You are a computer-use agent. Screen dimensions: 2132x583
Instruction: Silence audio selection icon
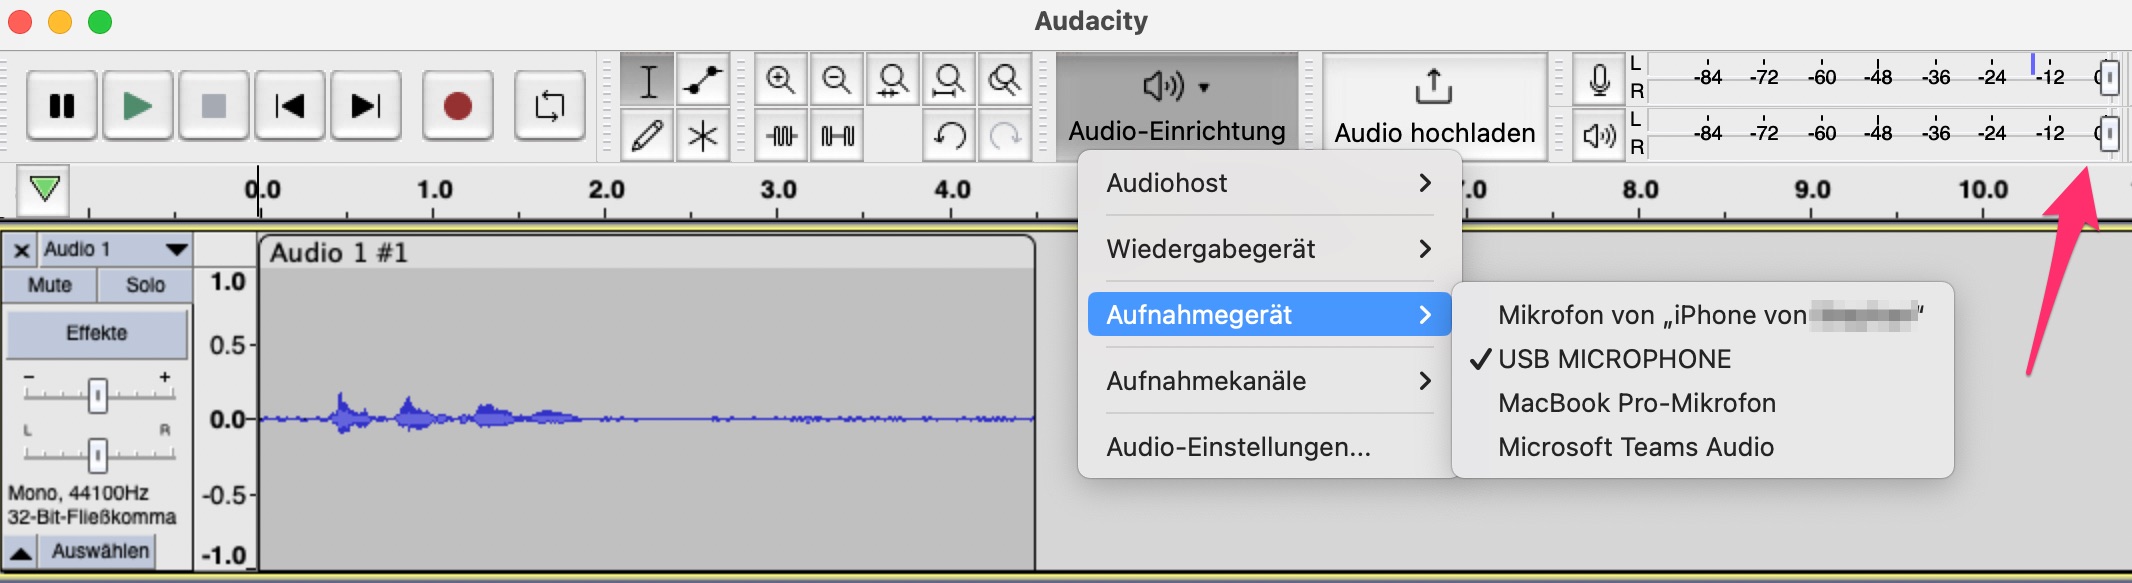837,135
